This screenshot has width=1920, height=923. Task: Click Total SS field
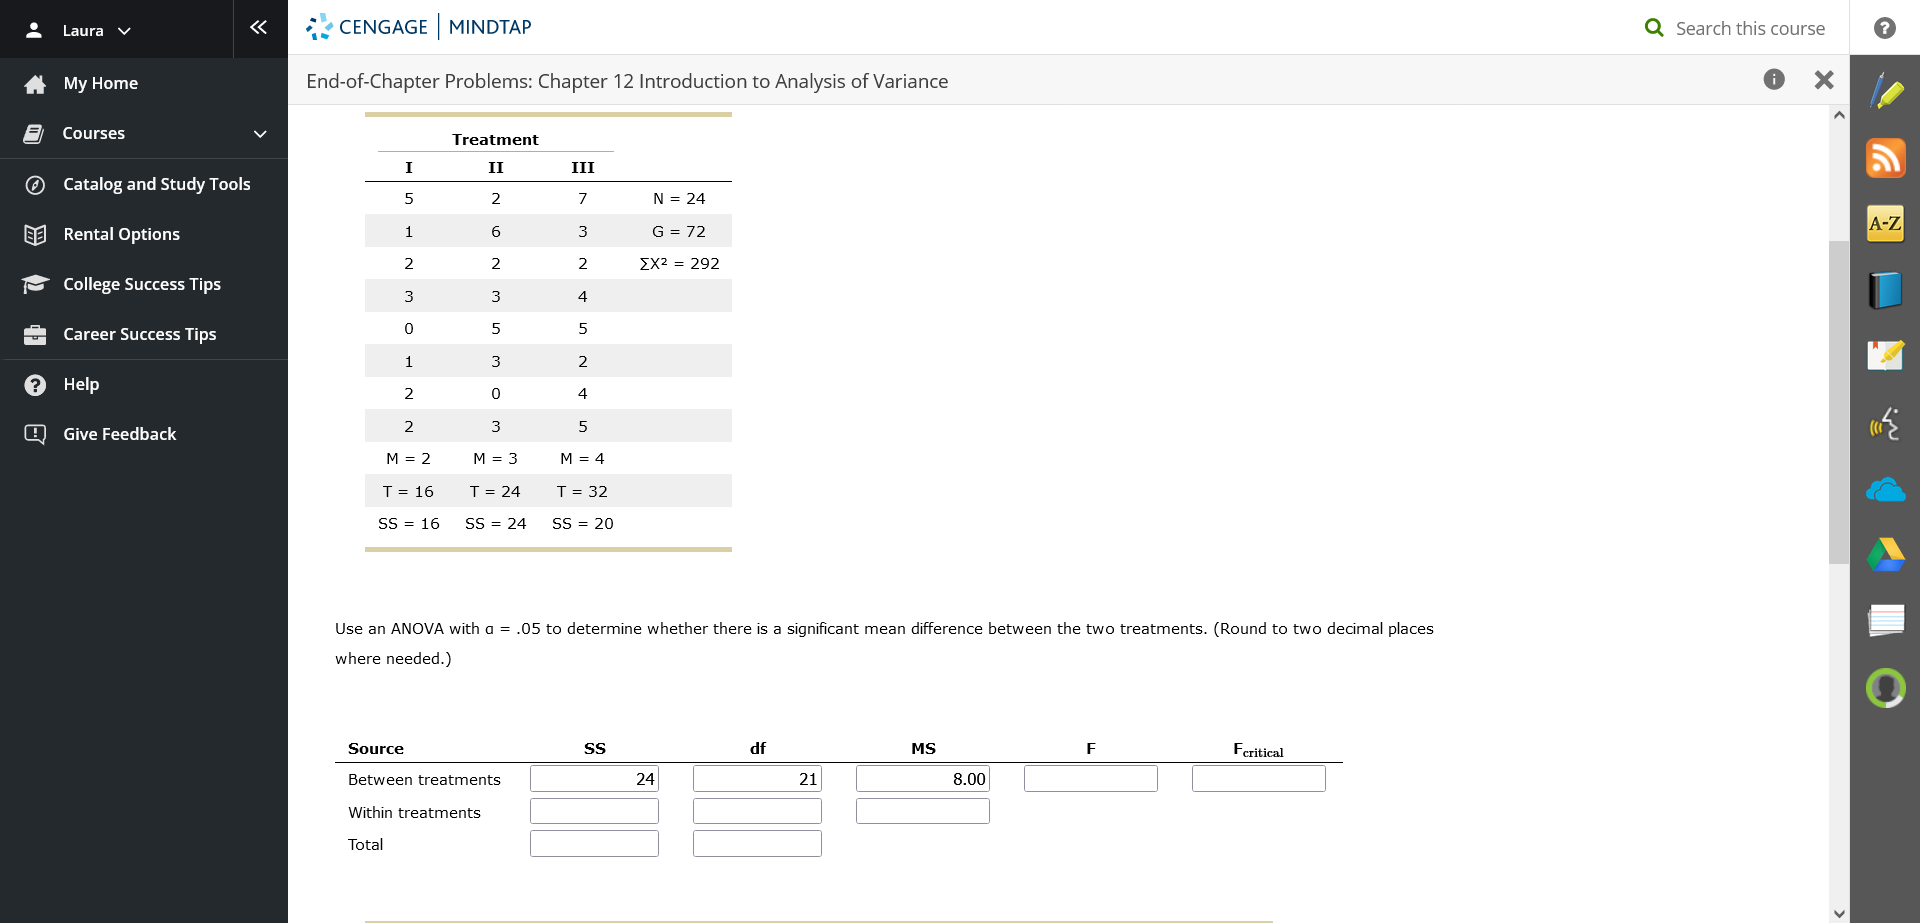point(594,844)
